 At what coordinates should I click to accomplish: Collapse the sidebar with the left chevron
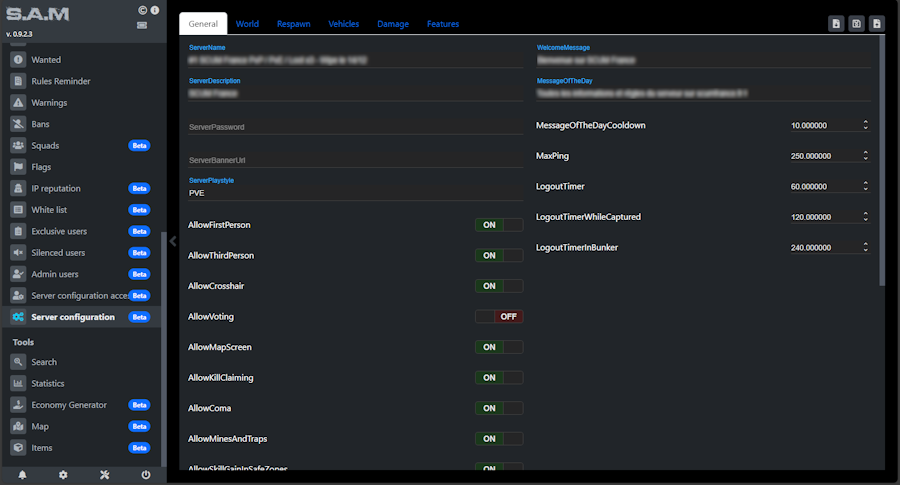pyautogui.click(x=173, y=241)
